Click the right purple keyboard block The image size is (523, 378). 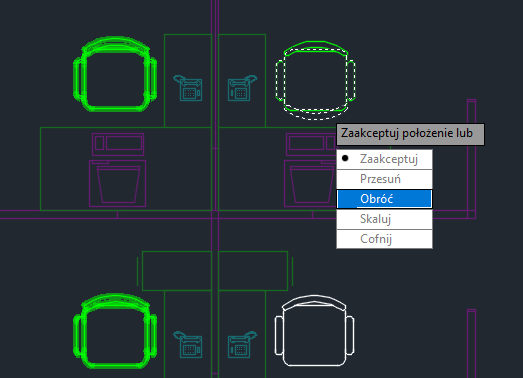tap(311, 144)
